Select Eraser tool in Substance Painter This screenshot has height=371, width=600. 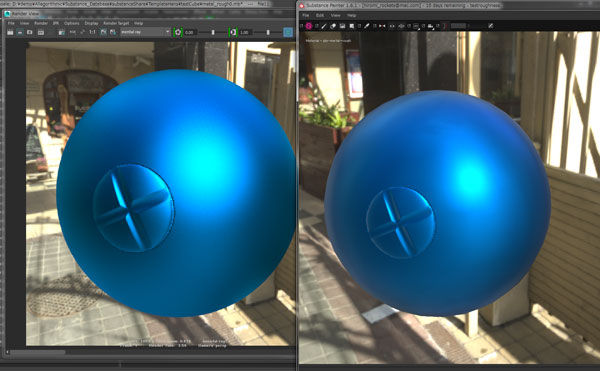[x=333, y=26]
